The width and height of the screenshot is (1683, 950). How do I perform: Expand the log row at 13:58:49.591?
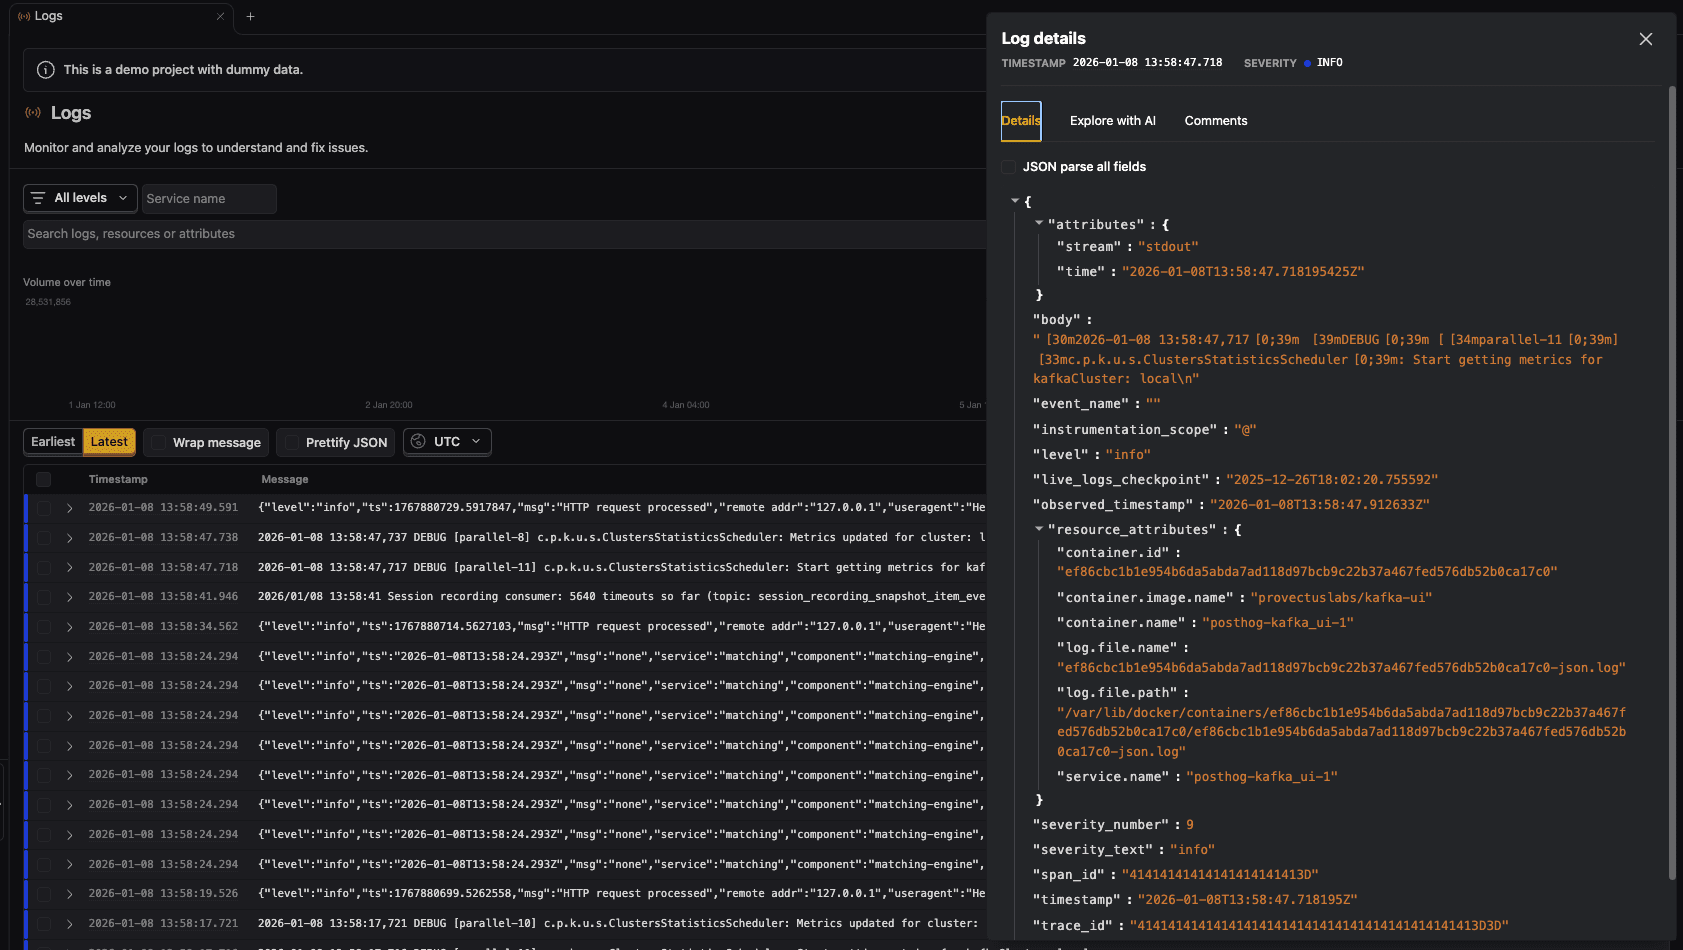click(x=69, y=508)
